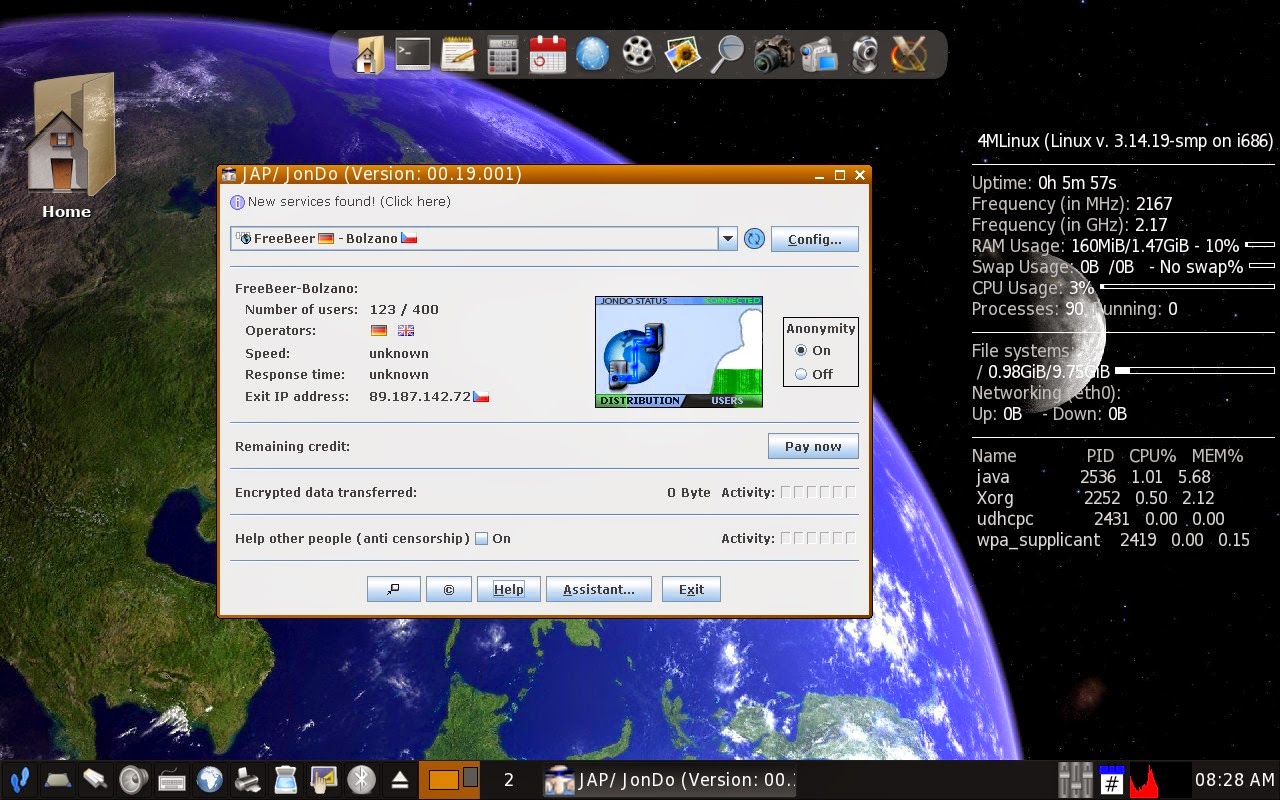Click the eject icon in the taskbar

[400, 779]
